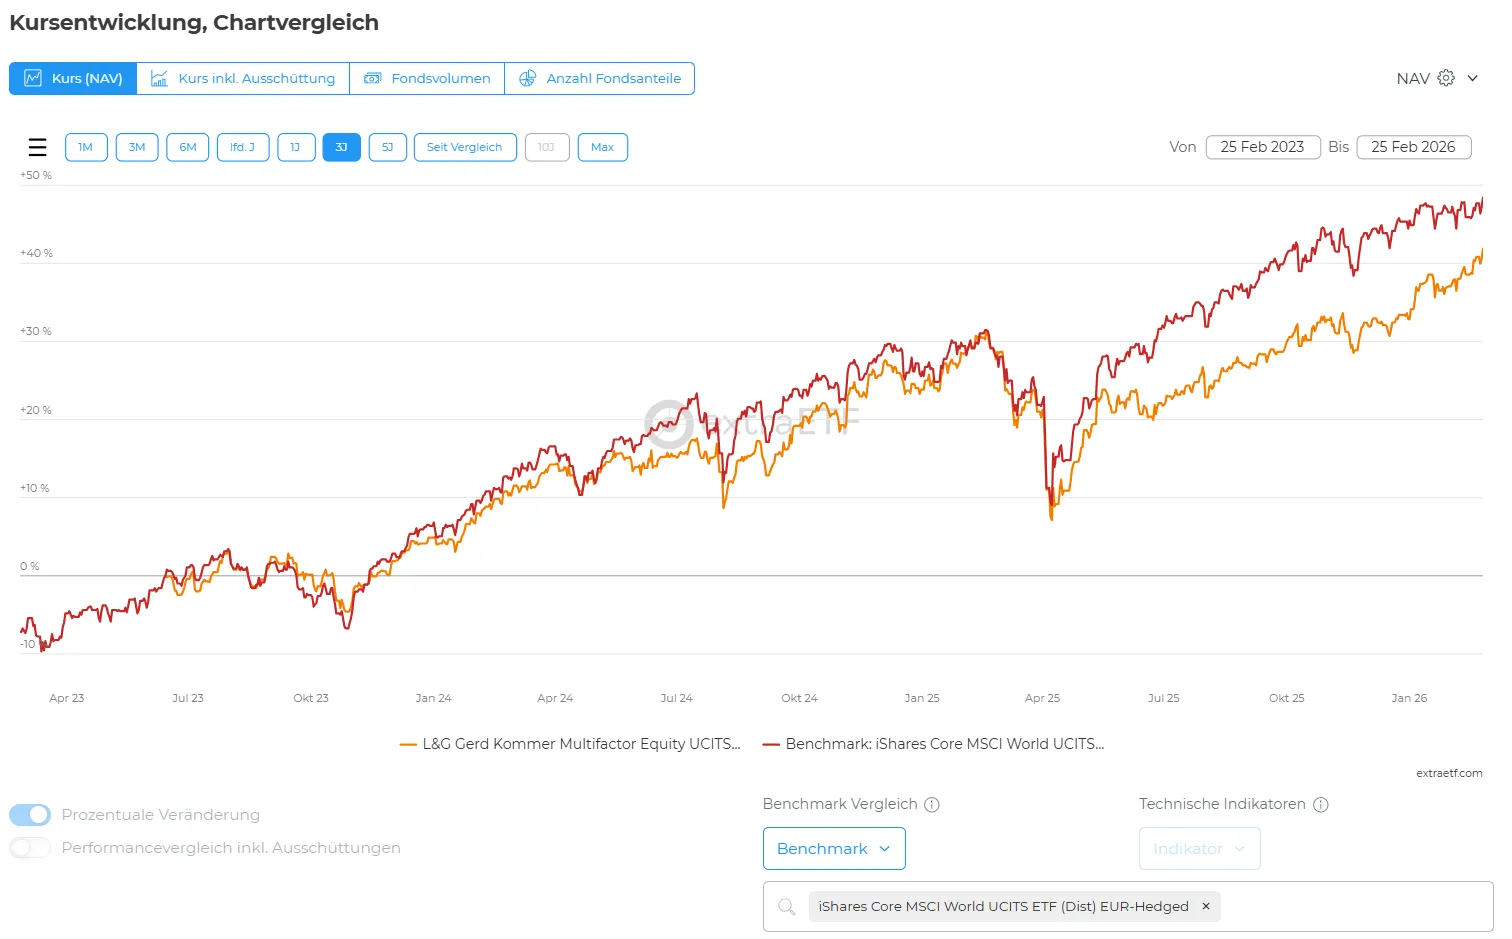Click the Von start date field
This screenshot has height=939, width=1512.
(1262, 147)
